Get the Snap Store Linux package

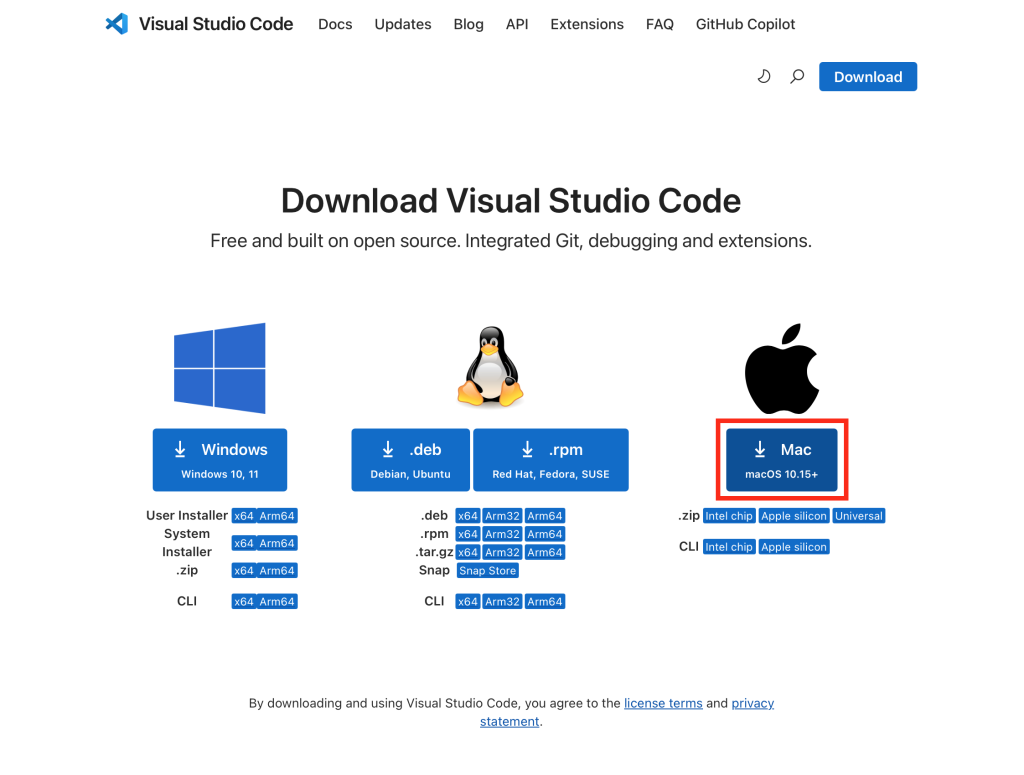coord(487,570)
